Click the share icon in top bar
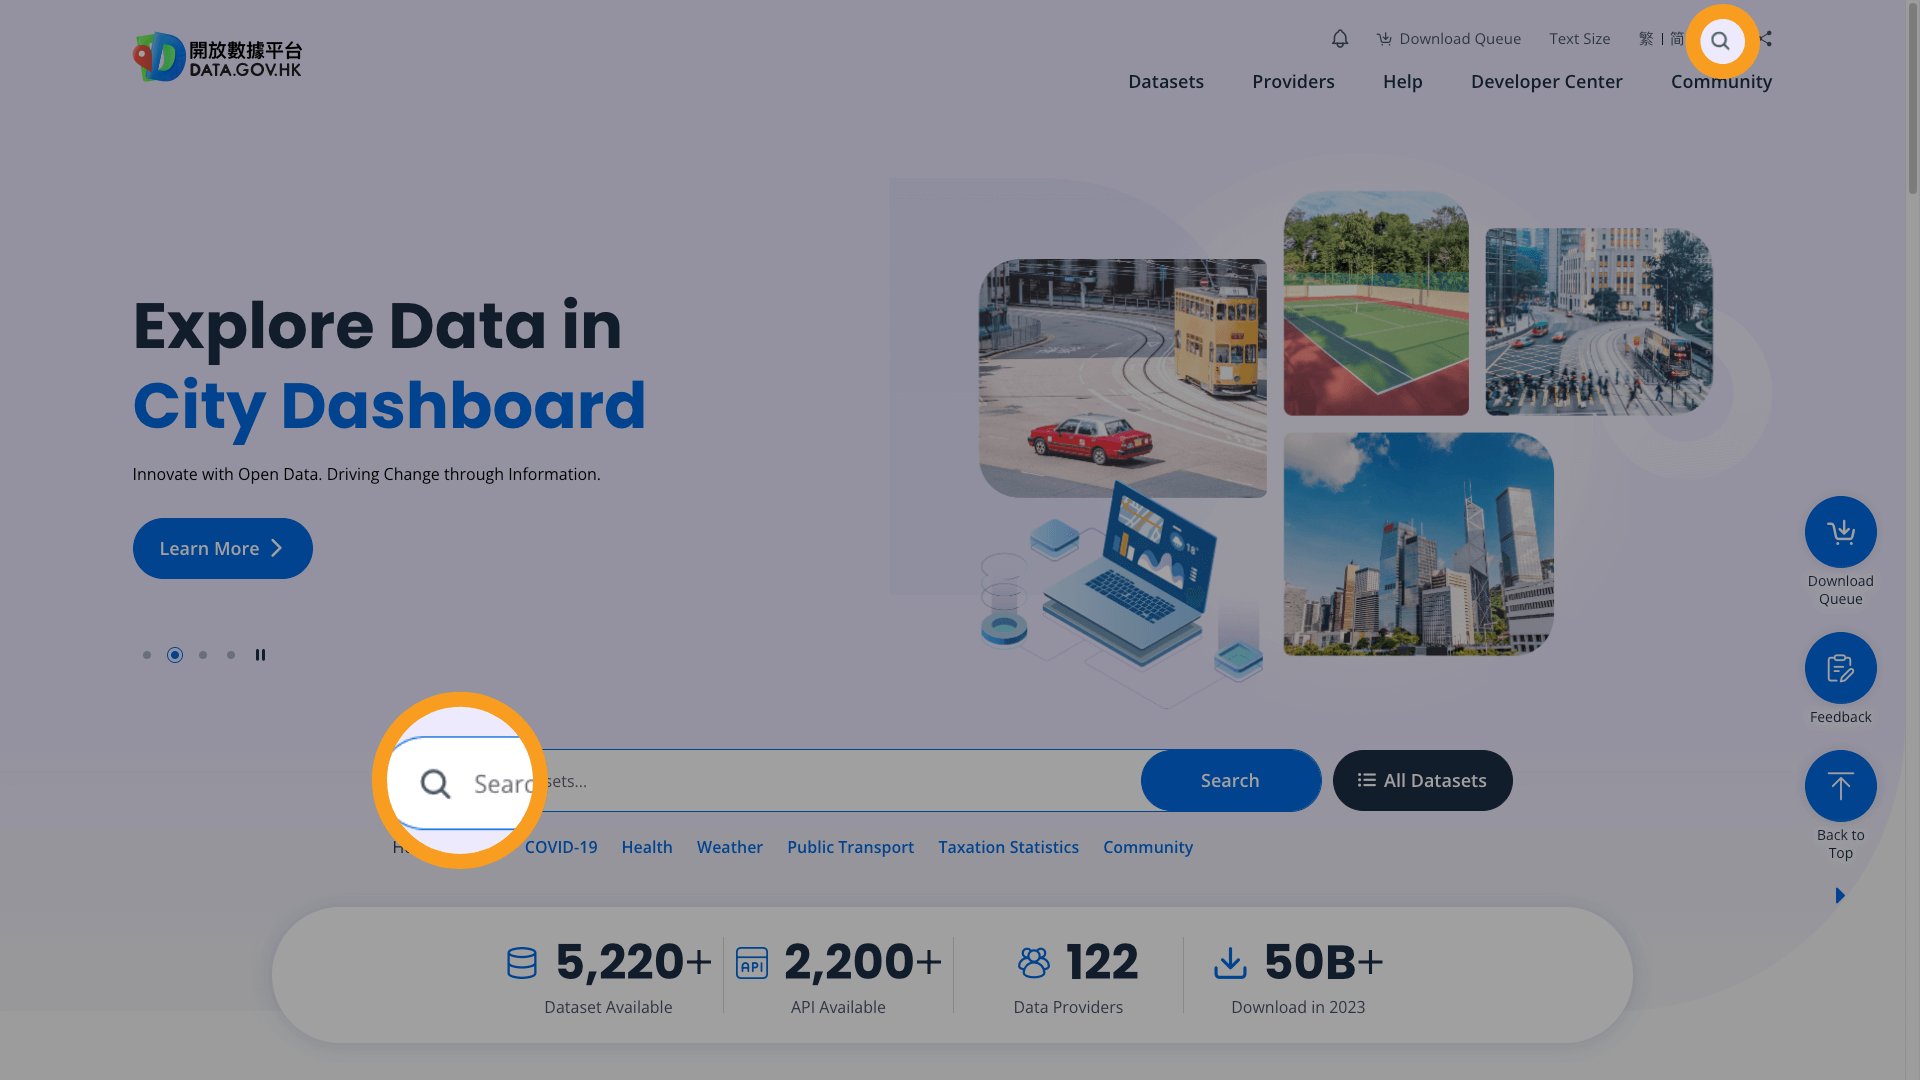This screenshot has height=1080, width=1920. [1765, 39]
